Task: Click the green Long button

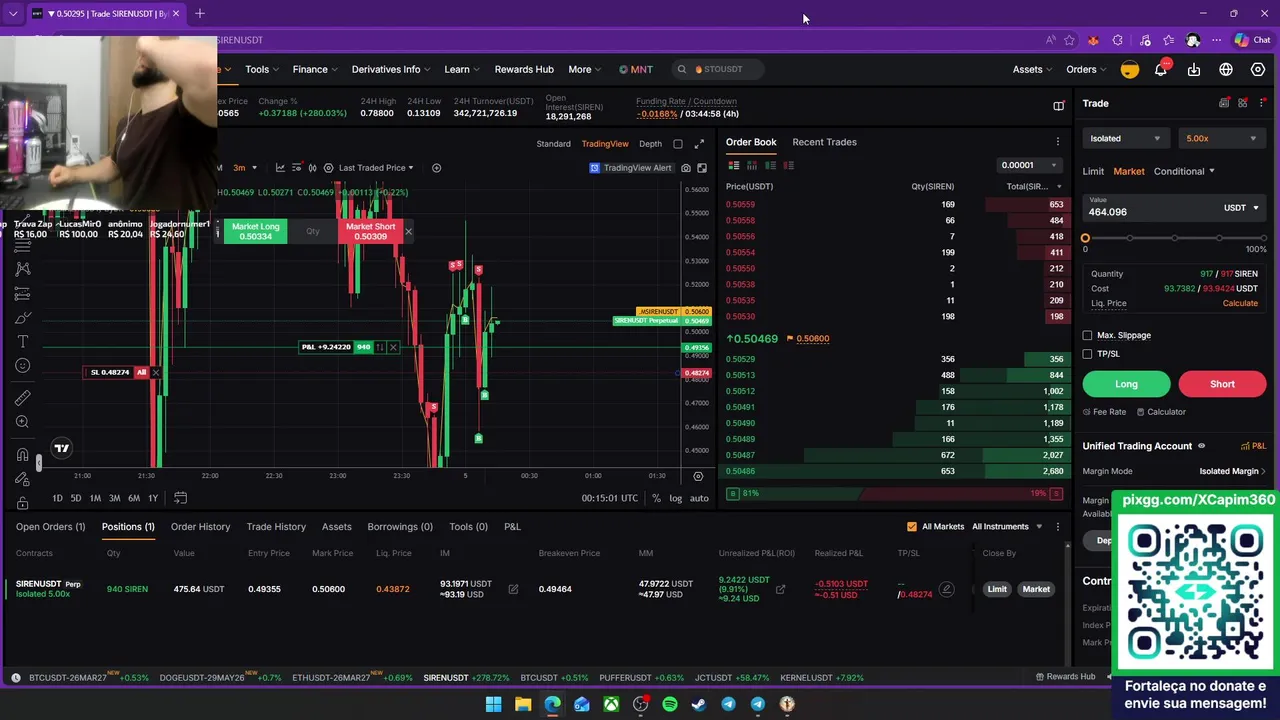Action: coord(1126,384)
